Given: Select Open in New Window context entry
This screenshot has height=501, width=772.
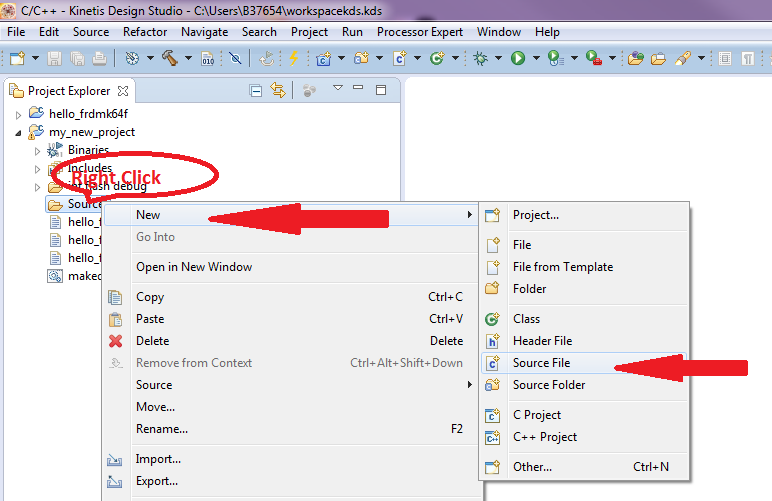Looking at the screenshot, I should tap(291, 267).
